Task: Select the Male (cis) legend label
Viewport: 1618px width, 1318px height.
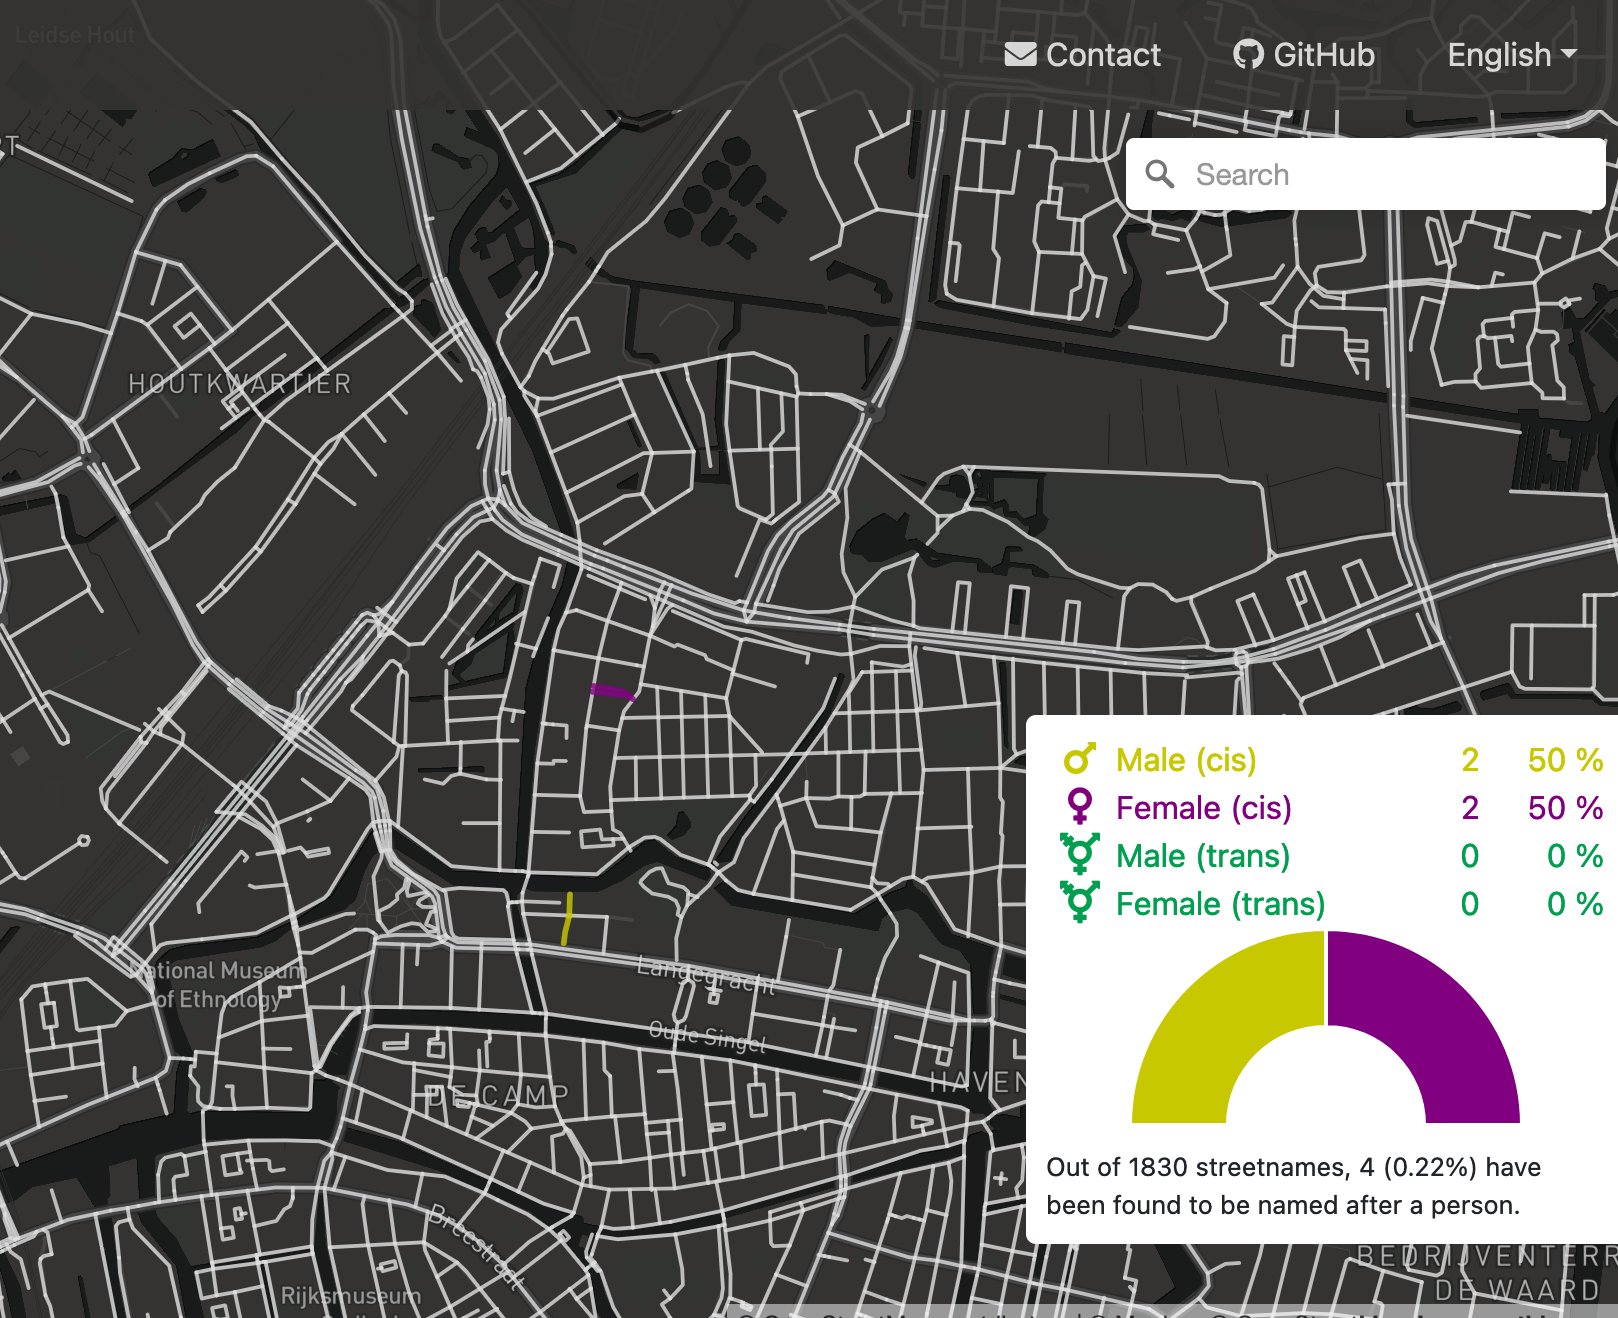Action: point(1186,760)
